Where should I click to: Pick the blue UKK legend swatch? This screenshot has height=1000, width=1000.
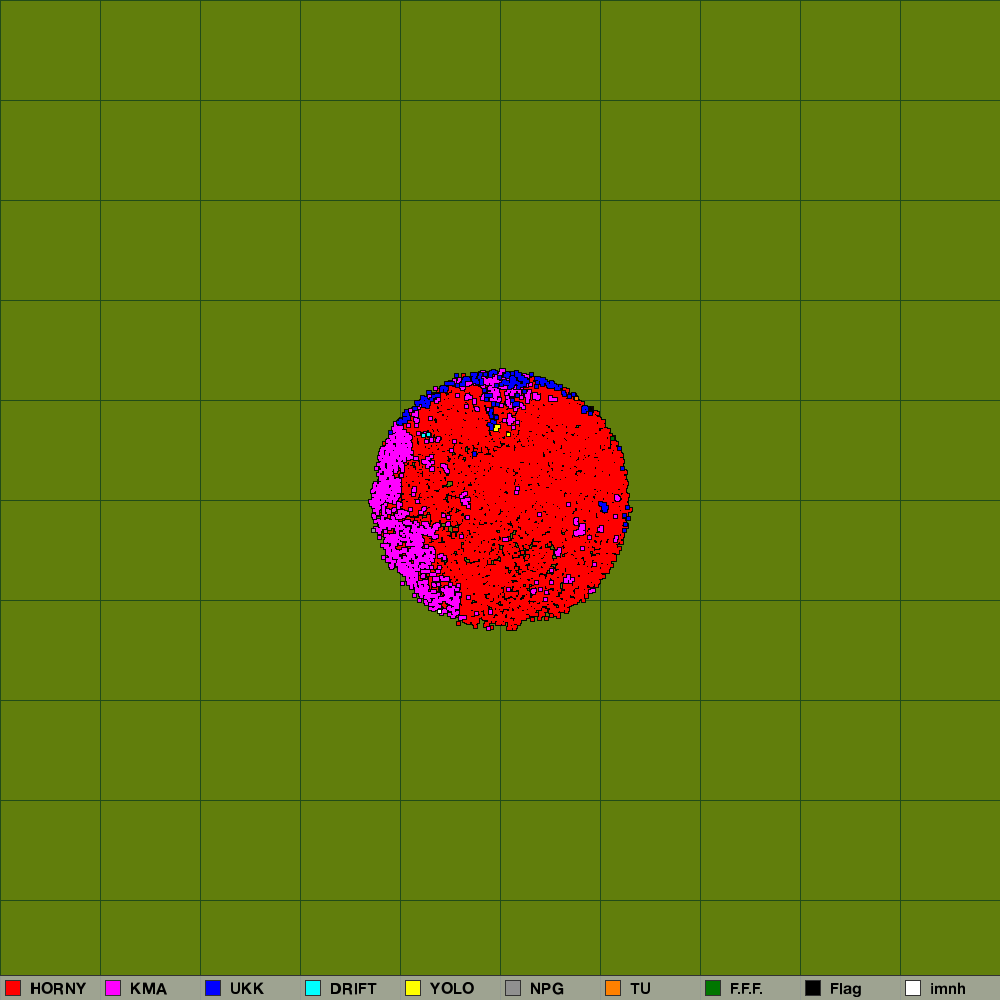(213, 988)
